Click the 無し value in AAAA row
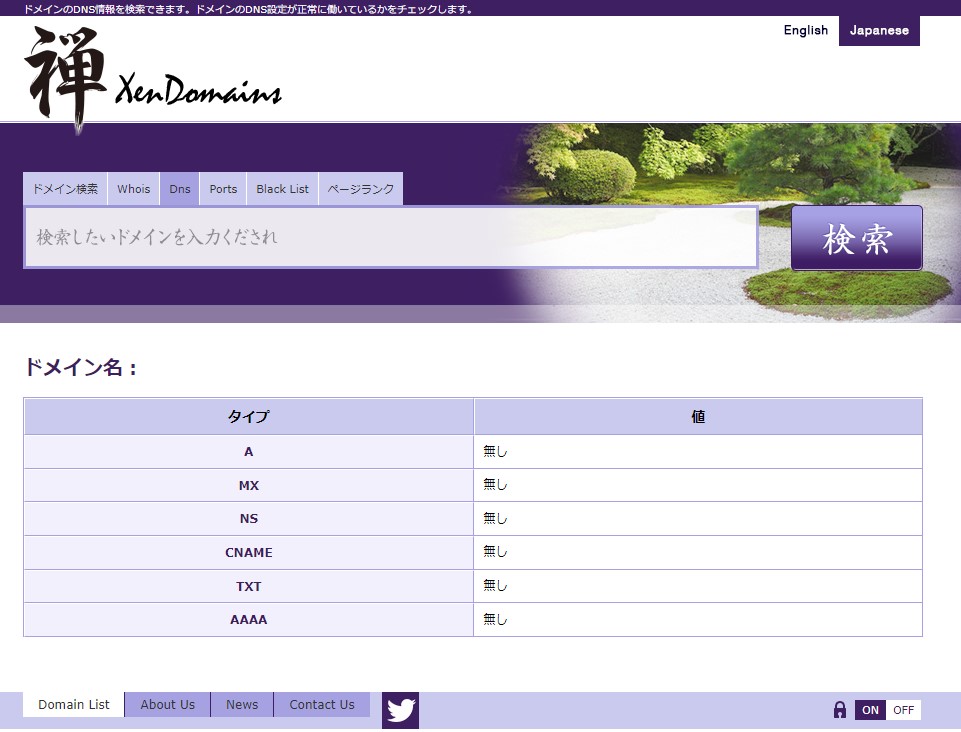961x732 pixels. (x=495, y=619)
